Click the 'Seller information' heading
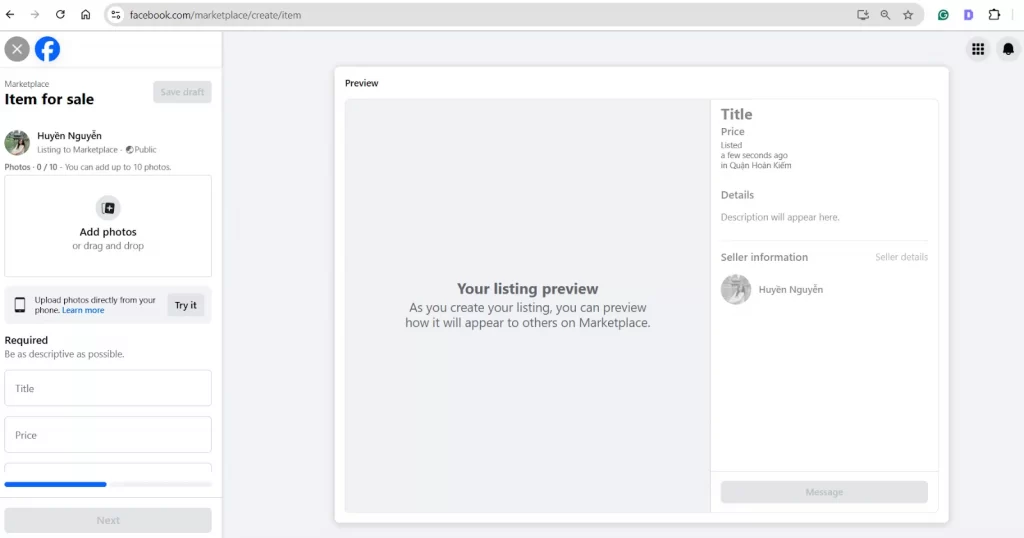This screenshot has height=538, width=1024. pos(764,257)
